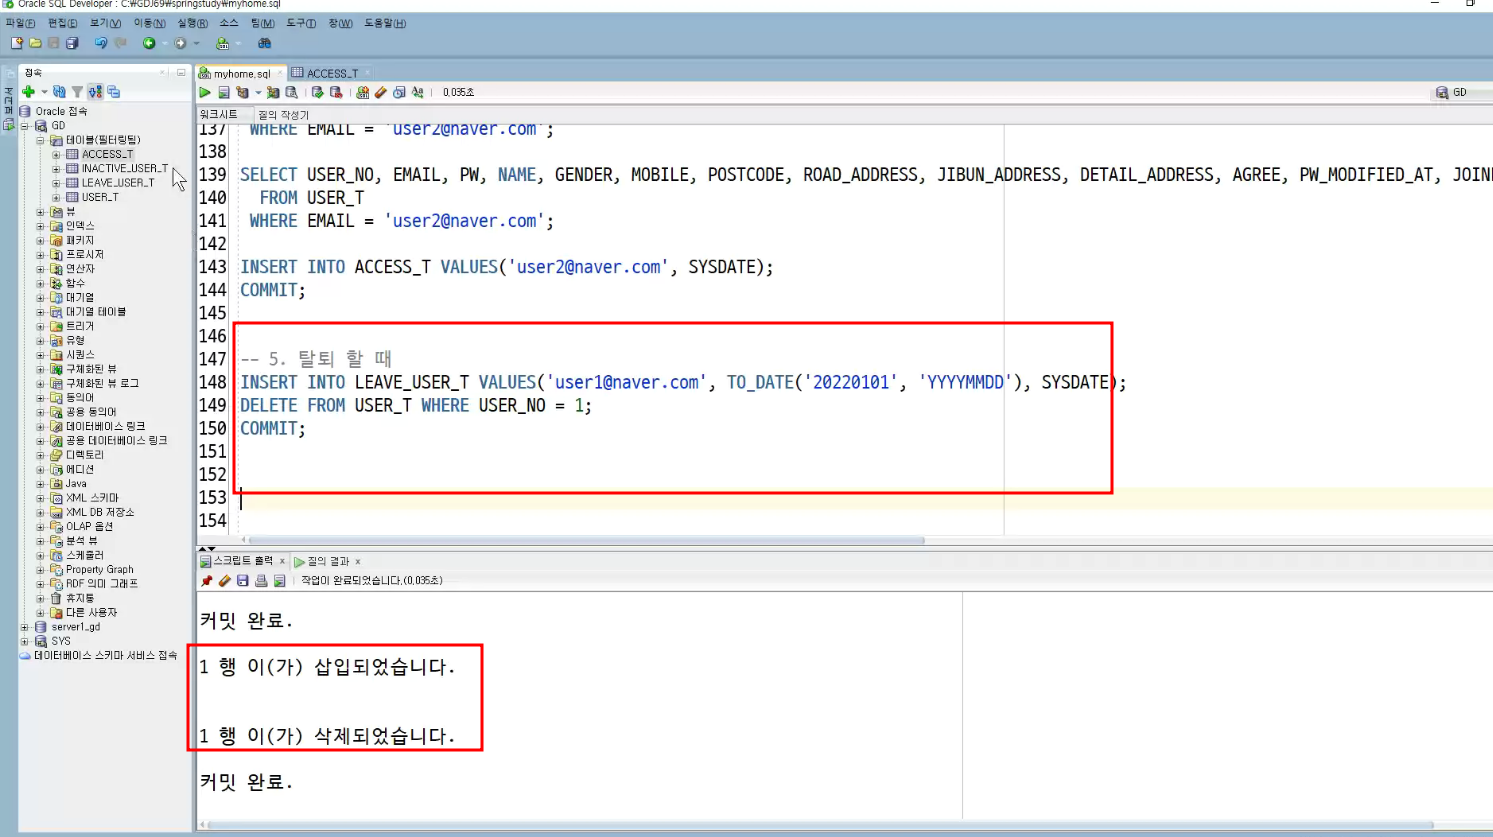Expand the SYS connection node

[25, 641]
